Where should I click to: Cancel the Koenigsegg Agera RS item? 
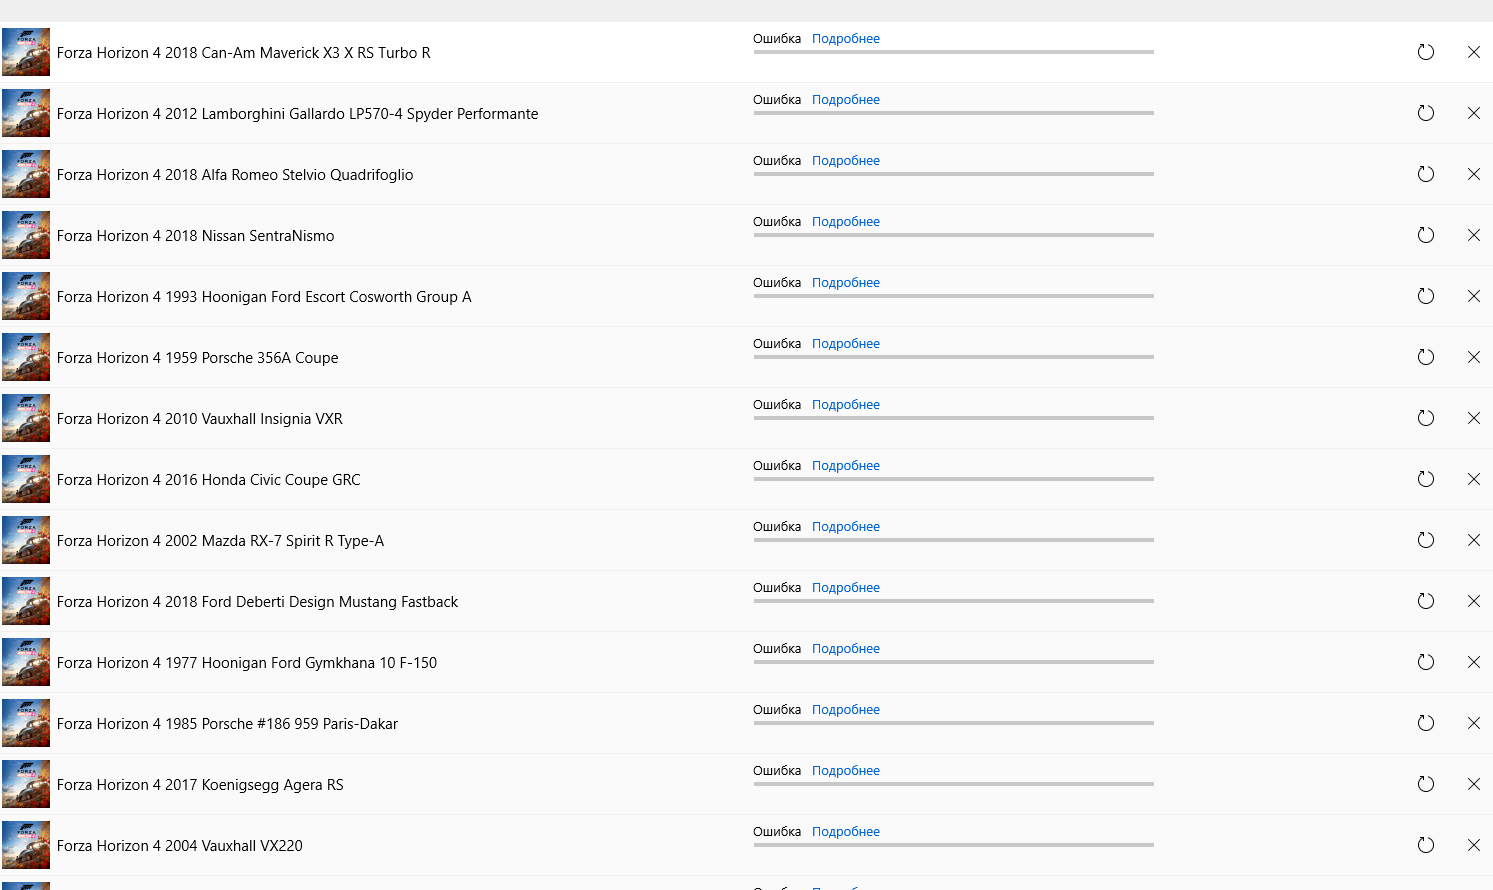point(1474,784)
